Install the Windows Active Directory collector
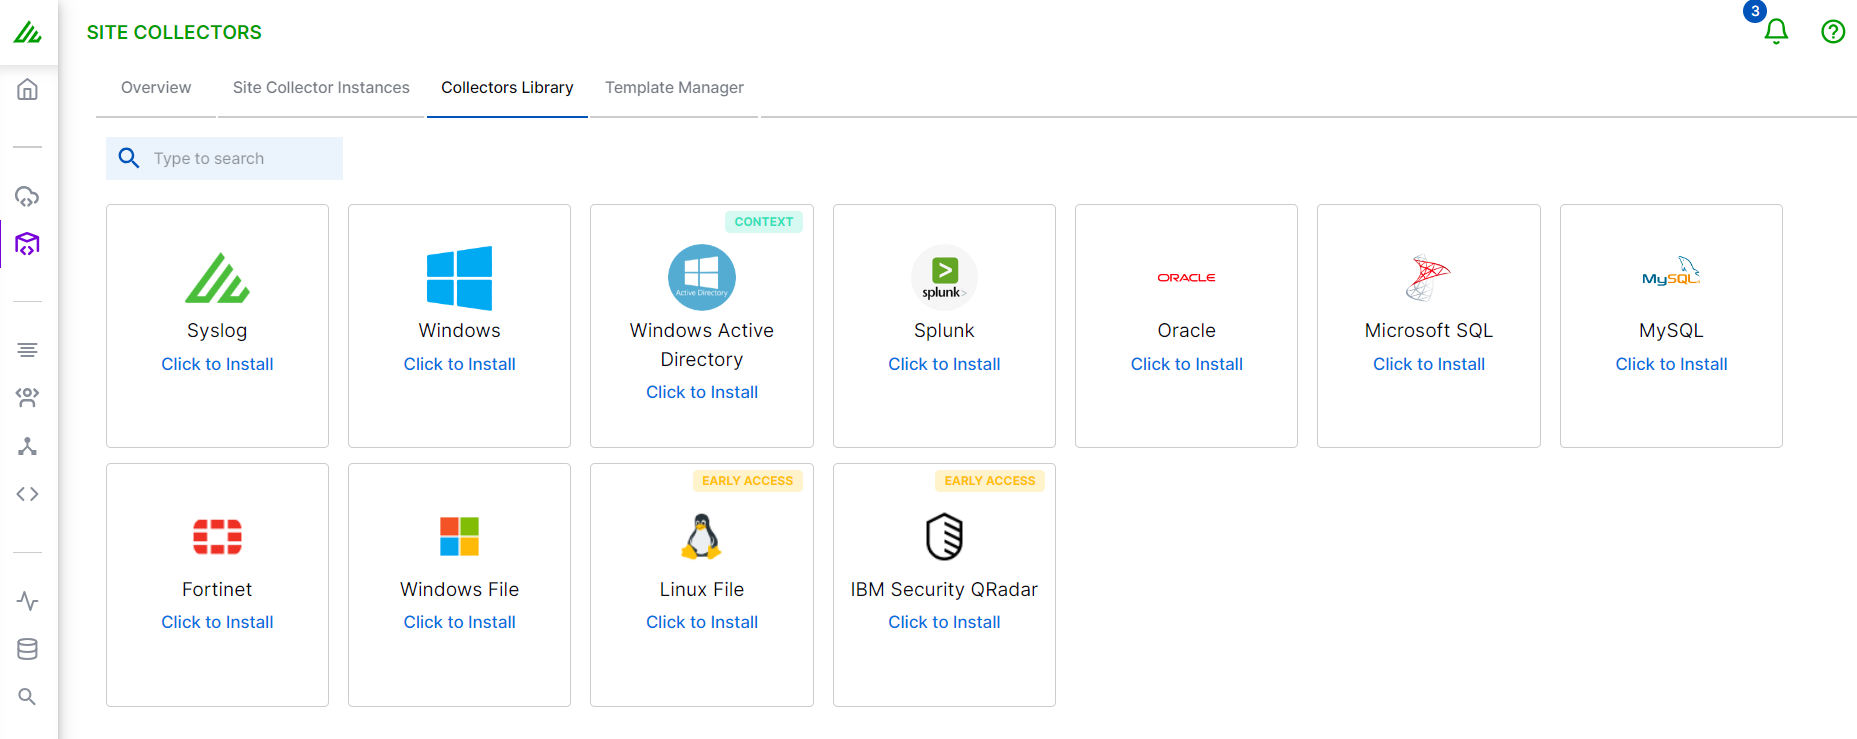Image resolution: width=1857 pixels, height=739 pixels. pos(702,392)
